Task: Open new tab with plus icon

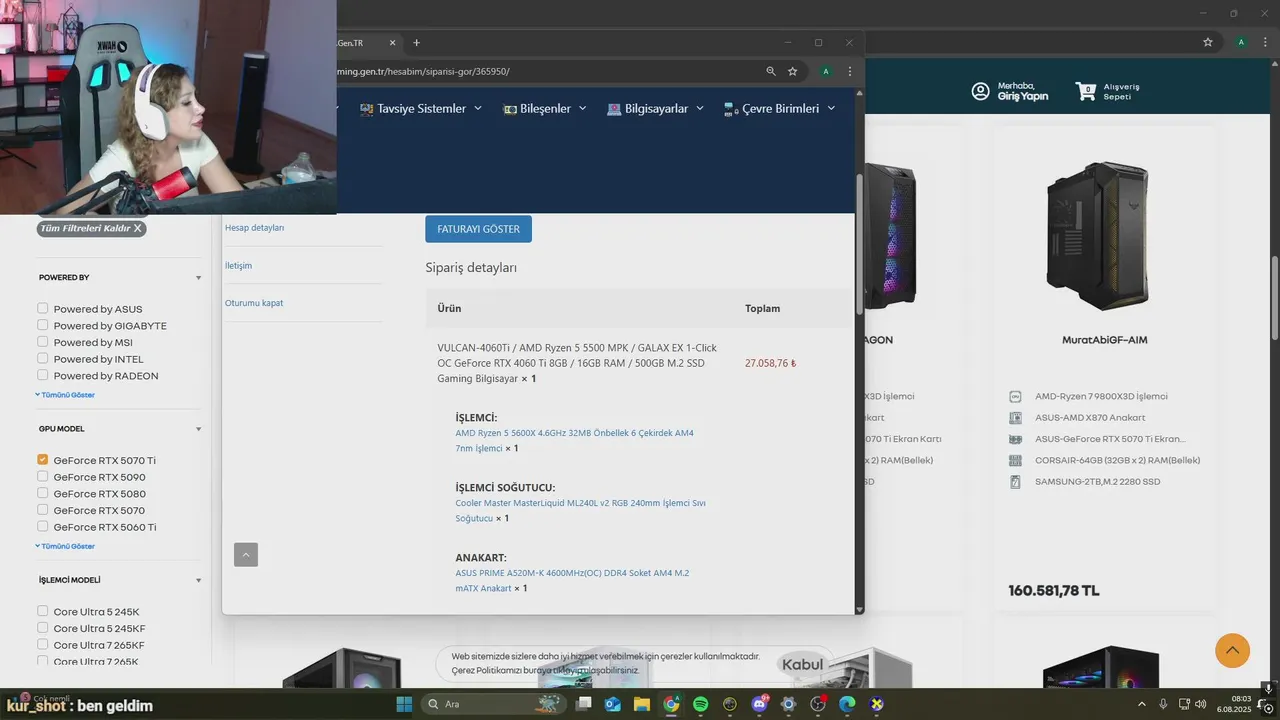Action: [417, 43]
